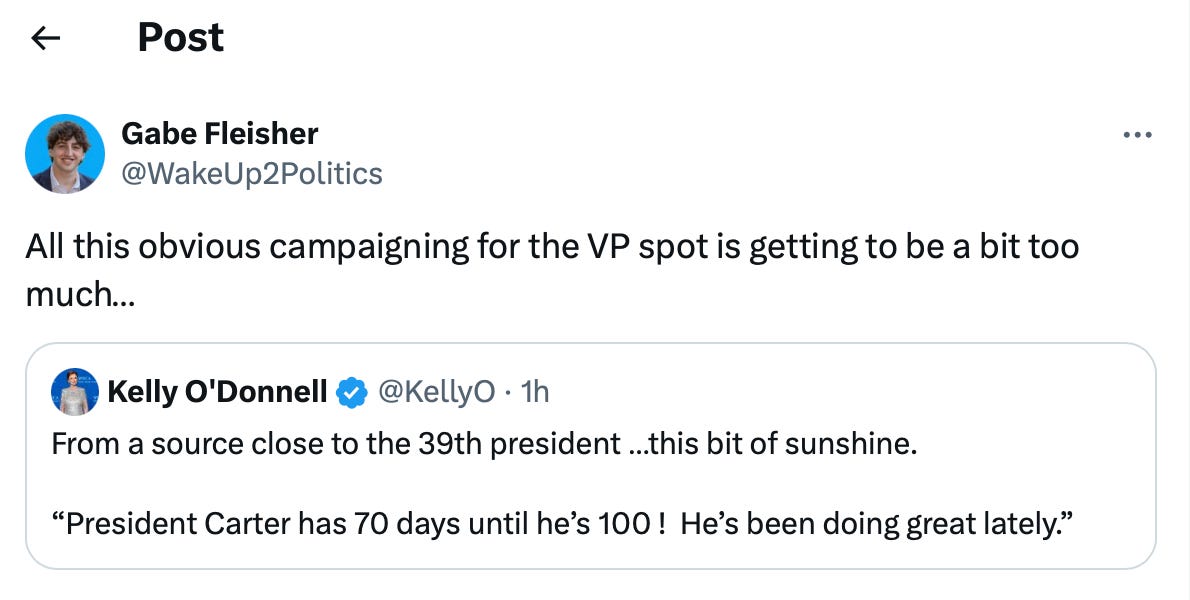Click the Kelly O'Donnell display name
Screen dimensions: 1190x600
coord(216,392)
